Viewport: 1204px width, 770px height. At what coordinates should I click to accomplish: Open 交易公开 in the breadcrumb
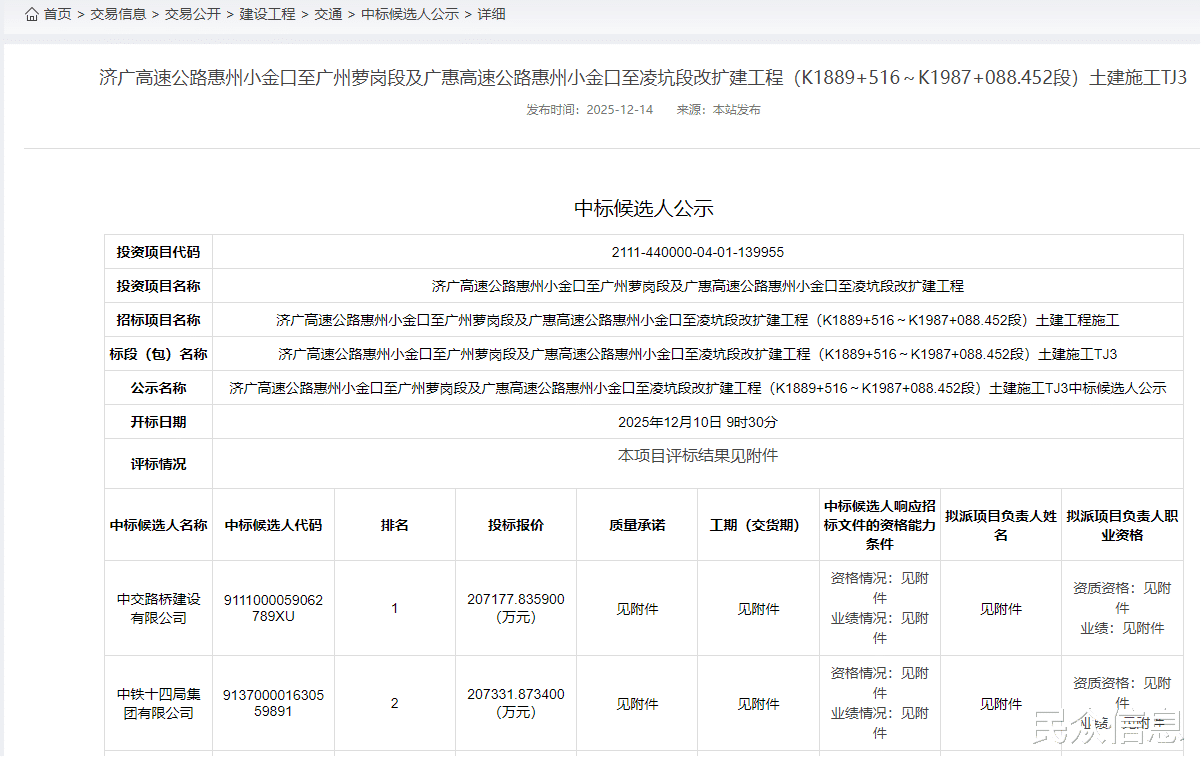point(192,14)
